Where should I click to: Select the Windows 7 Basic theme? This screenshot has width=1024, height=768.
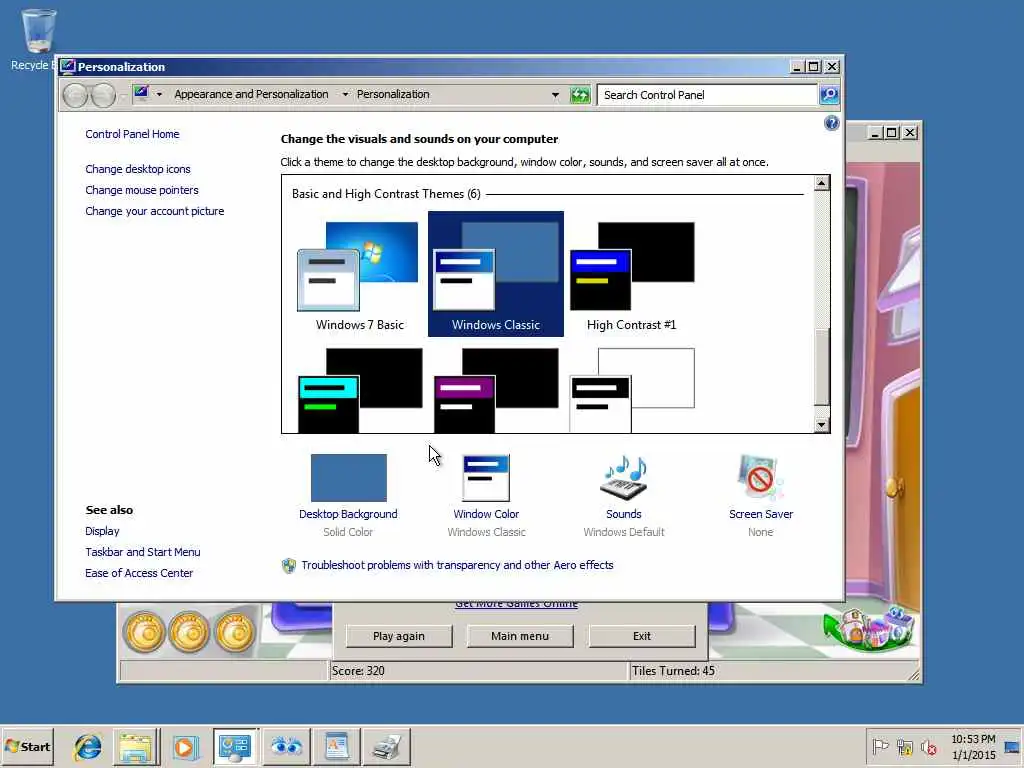(359, 274)
